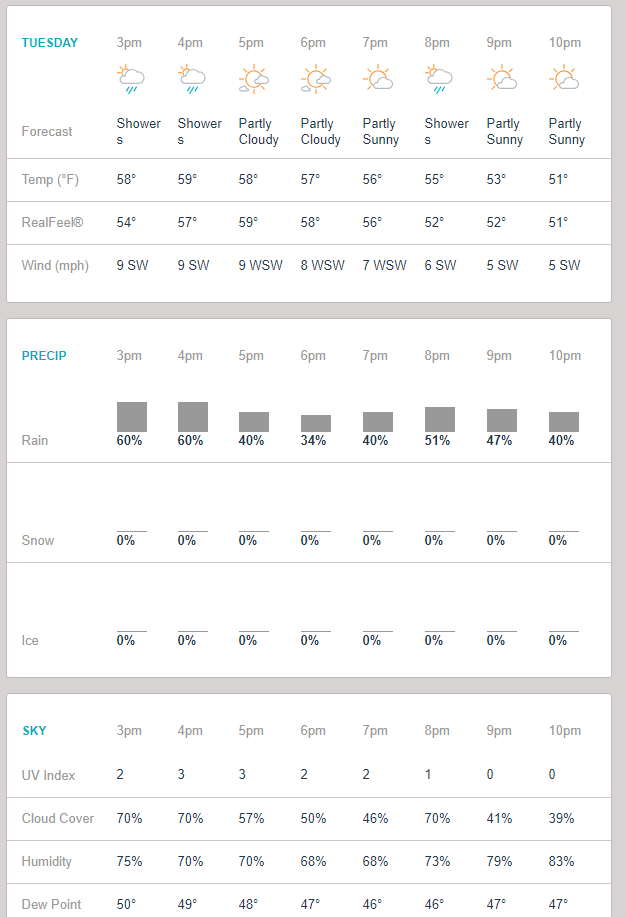This screenshot has width=626, height=917.
Task: Select the SKY section heading
Action: 35,731
